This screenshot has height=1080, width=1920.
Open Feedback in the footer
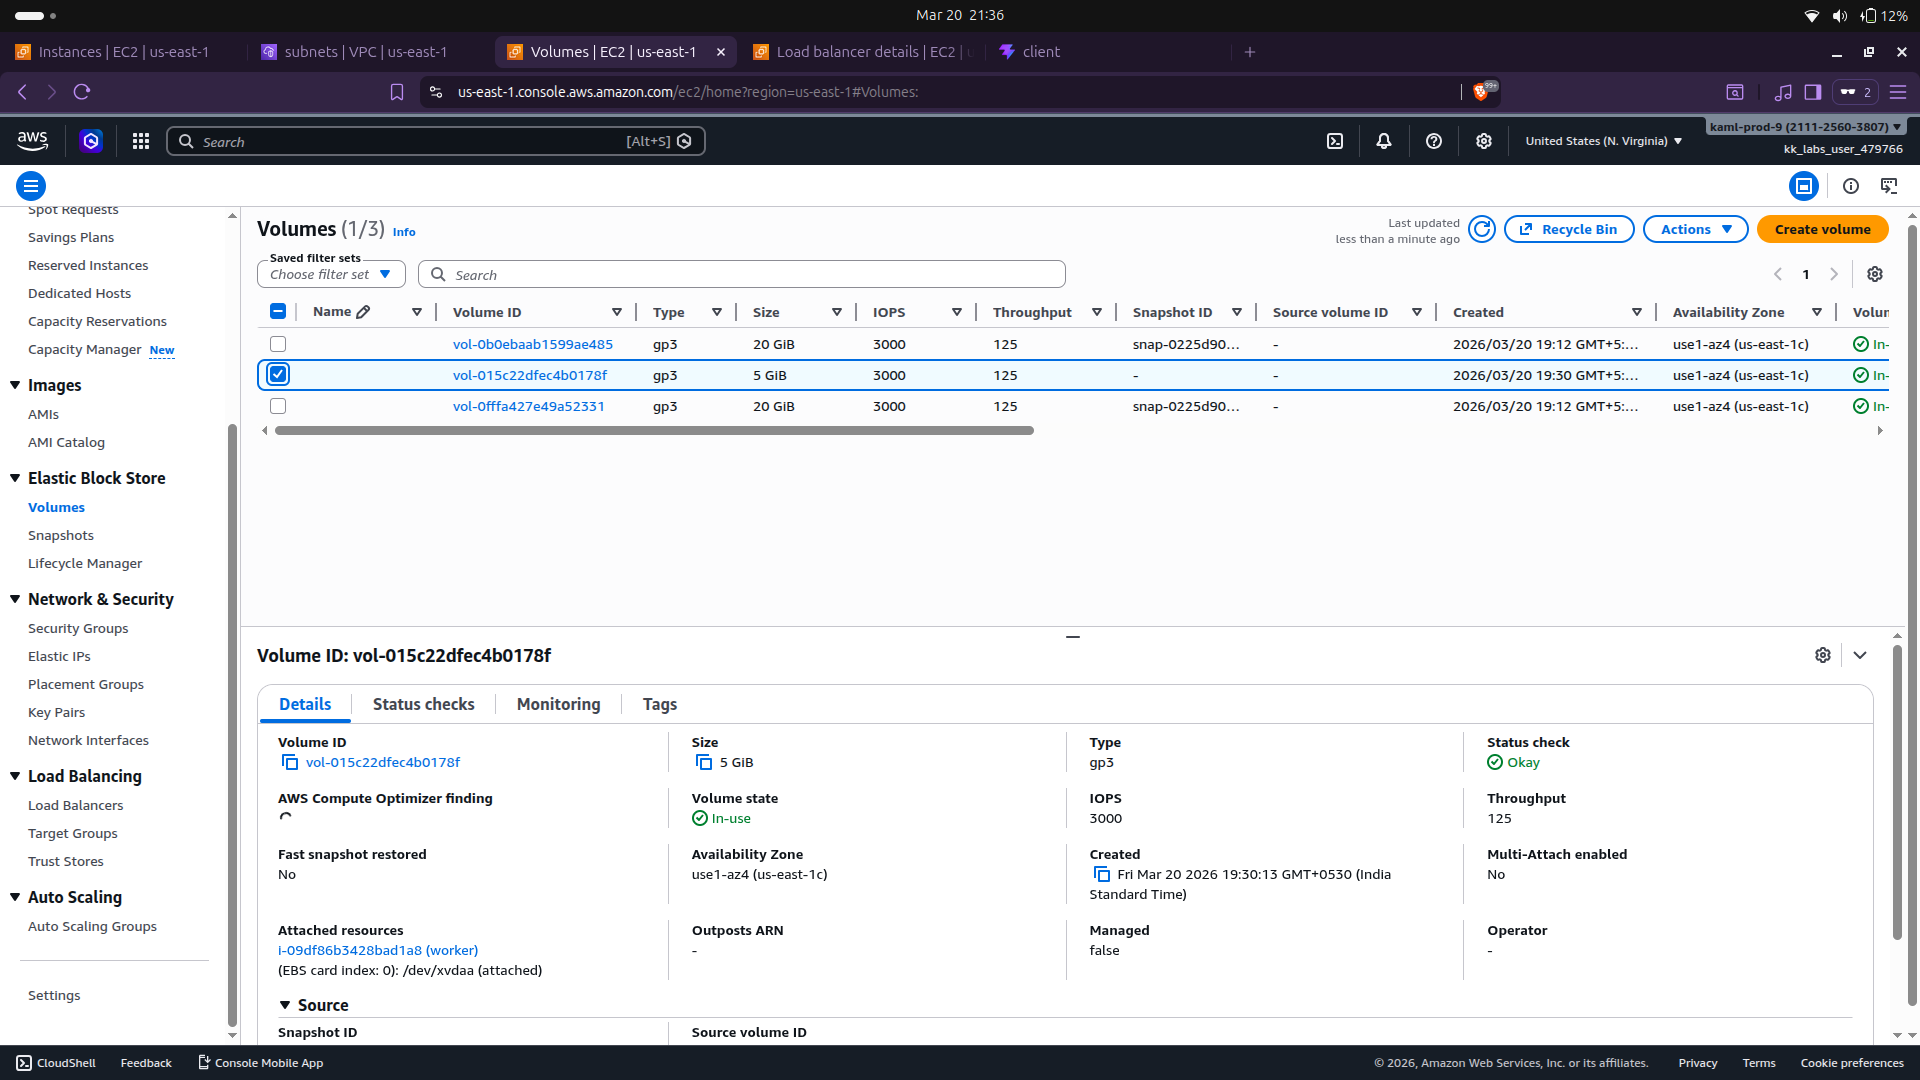pyautogui.click(x=146, y=1063)
